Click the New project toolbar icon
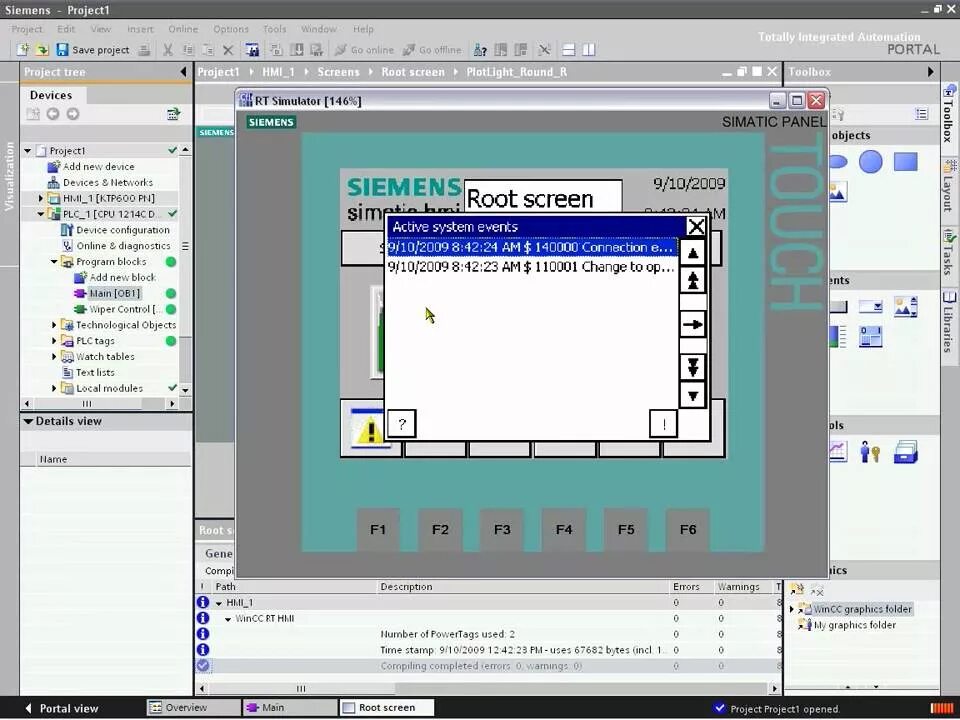 coord(23,50)
